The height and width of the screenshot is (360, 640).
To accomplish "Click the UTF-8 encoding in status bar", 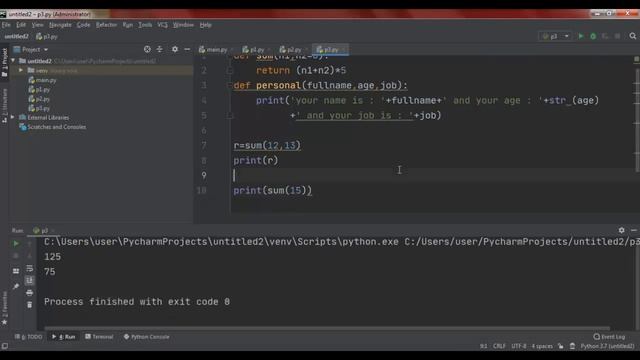I will 518,346.
